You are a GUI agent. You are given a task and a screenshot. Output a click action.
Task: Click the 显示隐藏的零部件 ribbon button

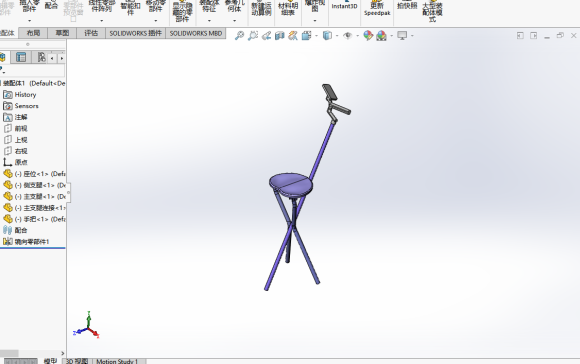[182, 11]
